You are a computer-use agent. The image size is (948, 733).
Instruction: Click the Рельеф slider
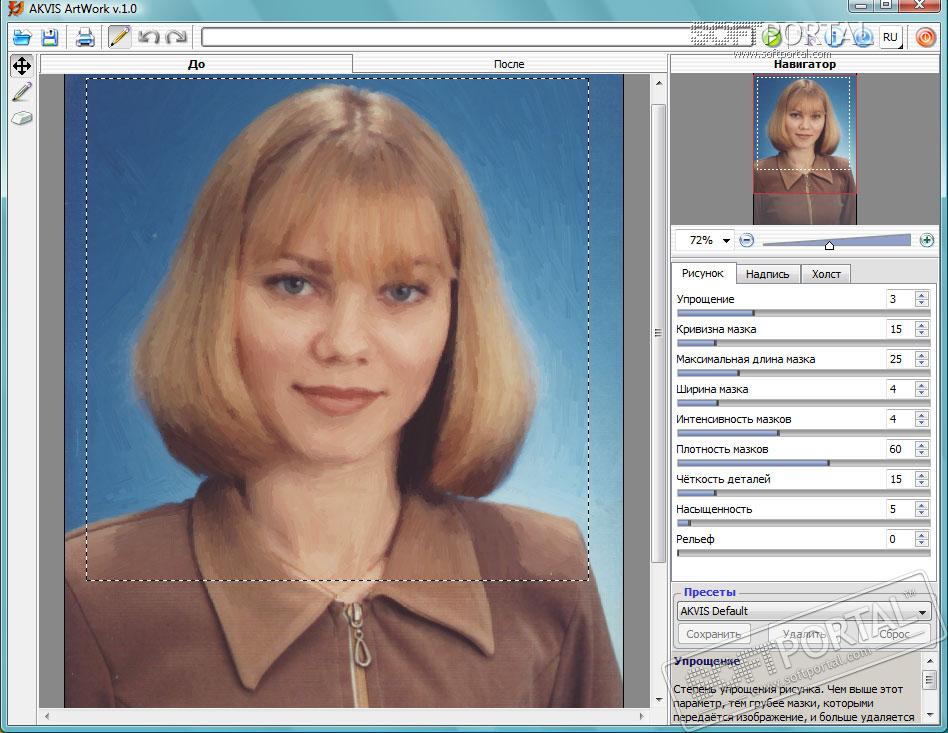pos(803,553)
